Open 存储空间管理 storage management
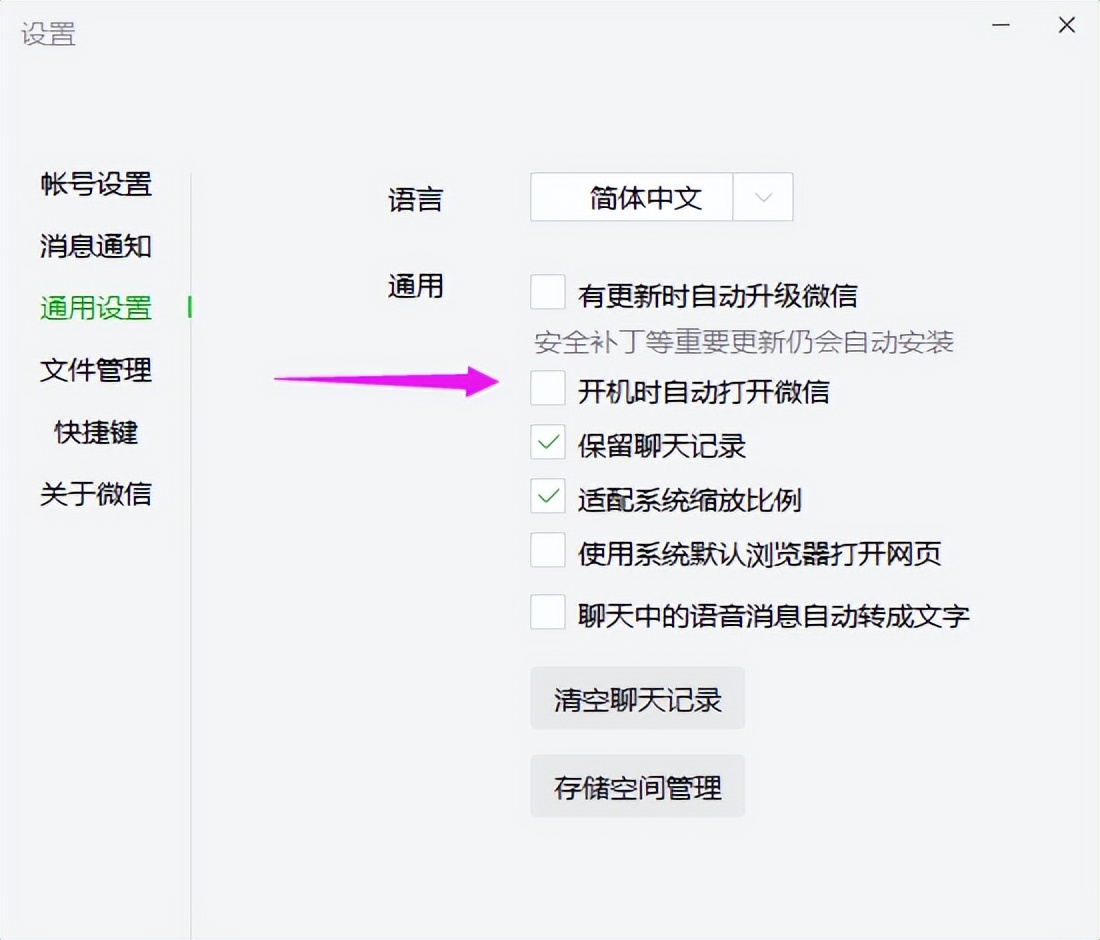1100x940 pixels. [x=637, y=786]
